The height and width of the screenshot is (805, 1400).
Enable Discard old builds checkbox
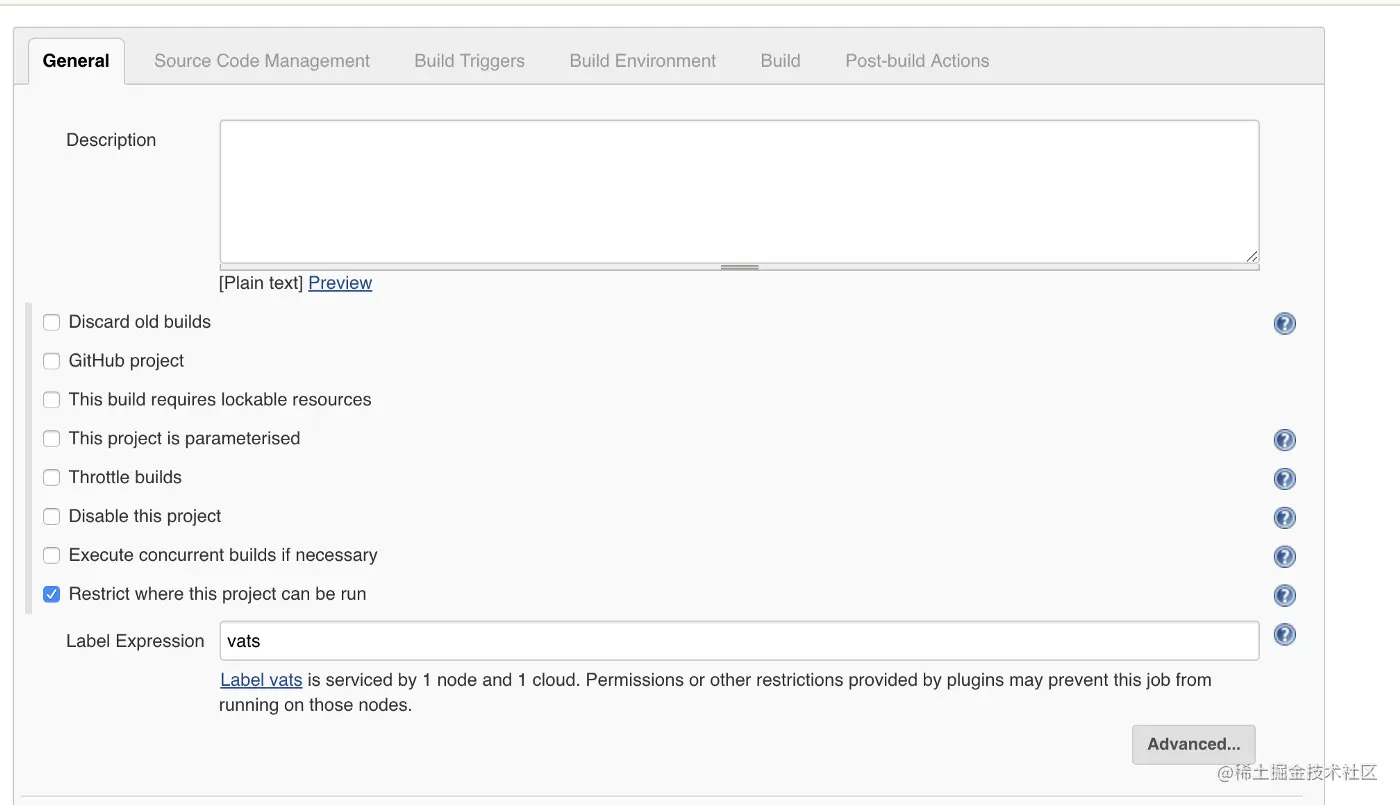(x=52, y=322)
